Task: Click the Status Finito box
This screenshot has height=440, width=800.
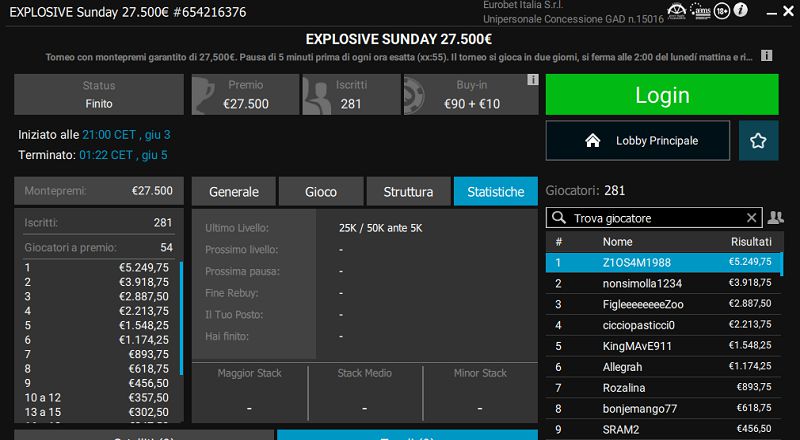Action: (x=99, y=94)
